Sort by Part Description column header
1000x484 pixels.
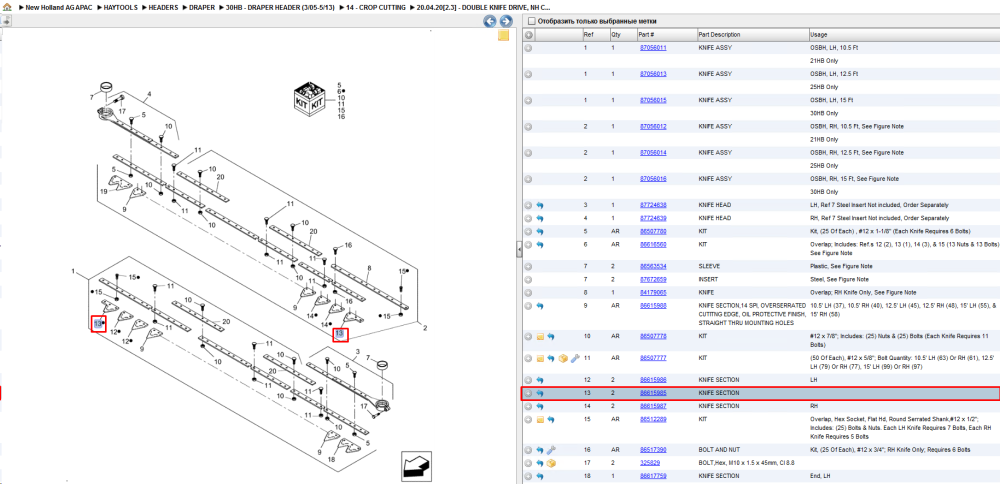(751, 34)
